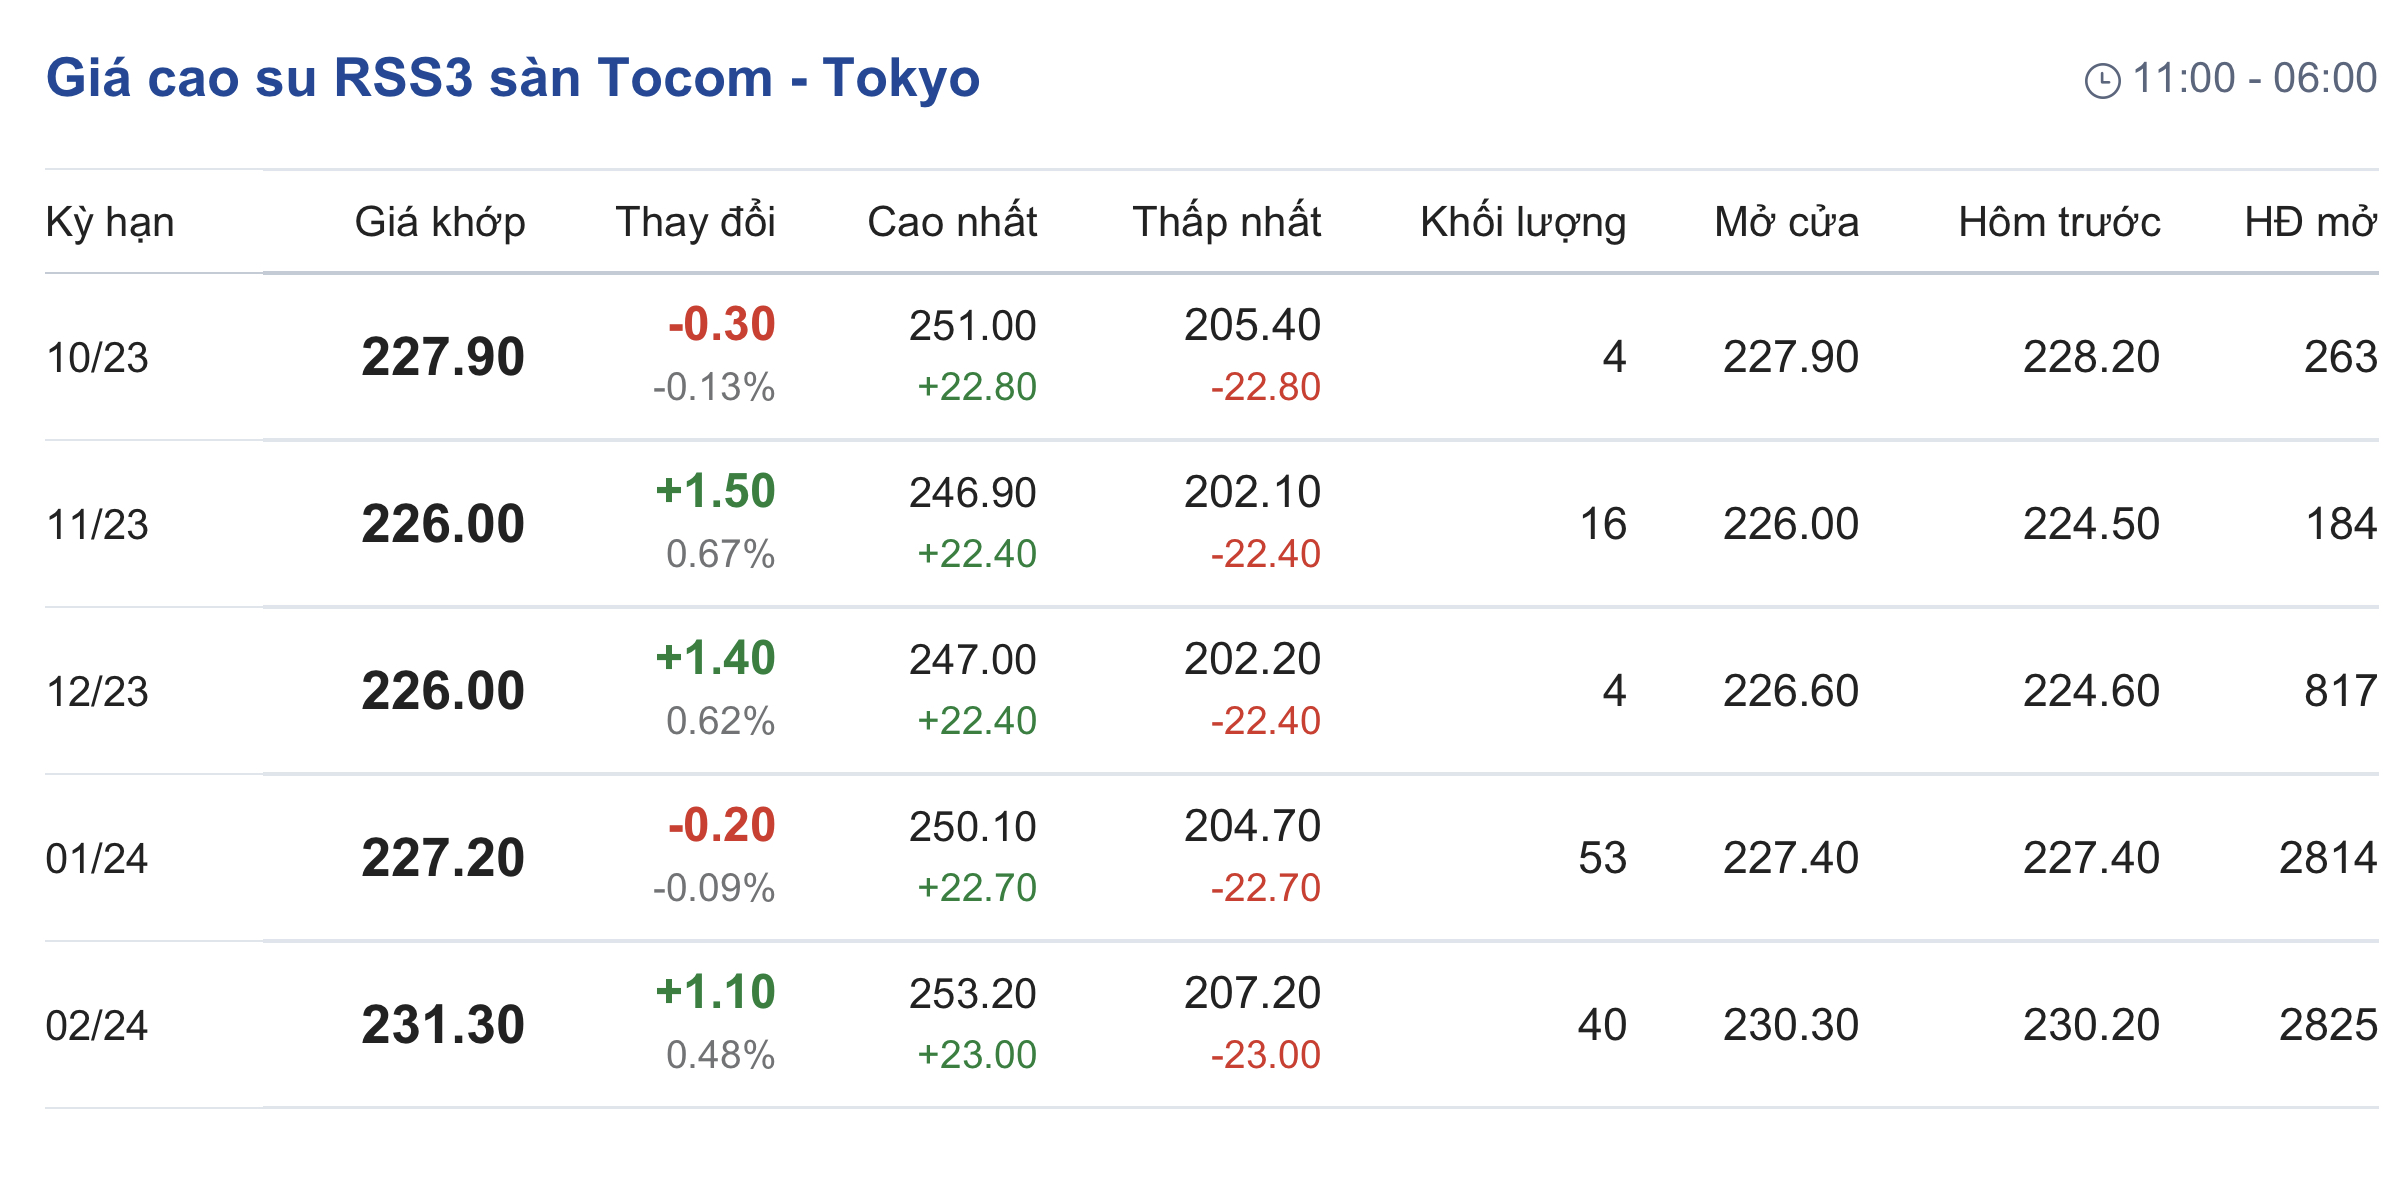The image size is (2395, 1180).
Task: Select the Kỳ hạn column header
Action: (110, 222)
